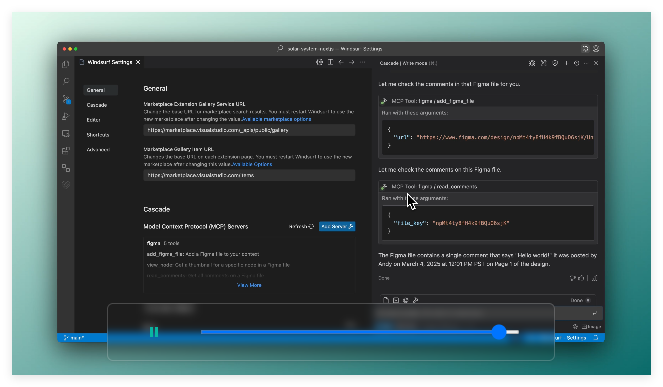
Task: Click leftmost feedback icon right of Done status
Action: tap(573, 278)
